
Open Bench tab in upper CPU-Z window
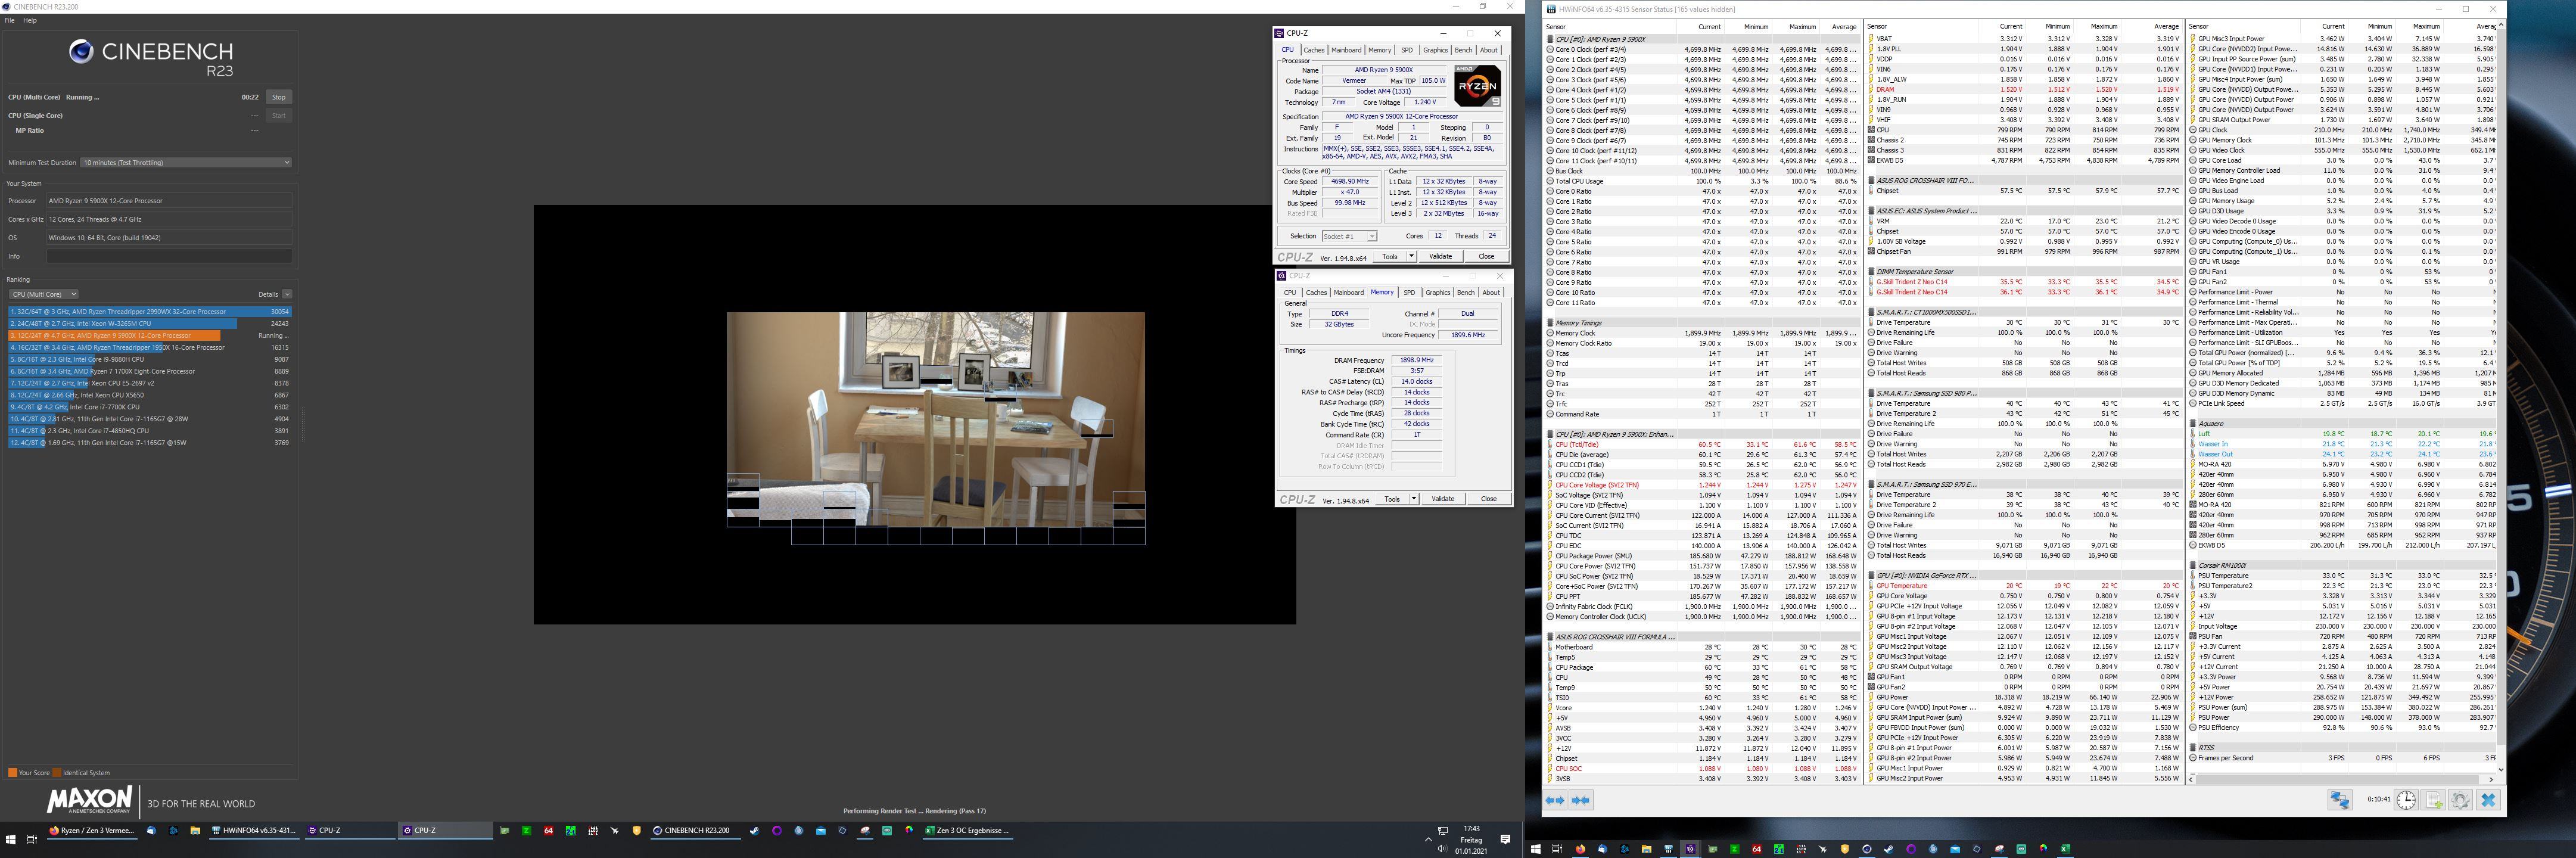[1463, 50]
